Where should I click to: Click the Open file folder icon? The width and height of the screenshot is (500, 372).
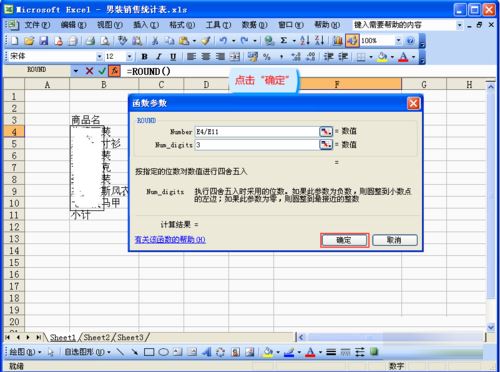pos(29,41)
